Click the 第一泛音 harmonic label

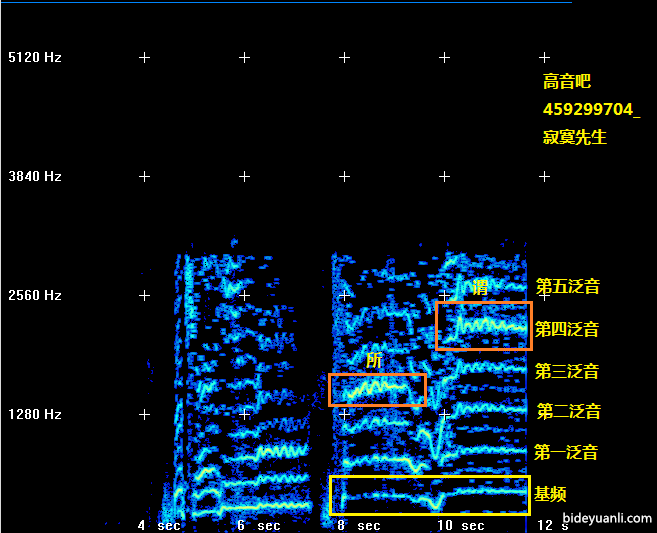point(566,452)
